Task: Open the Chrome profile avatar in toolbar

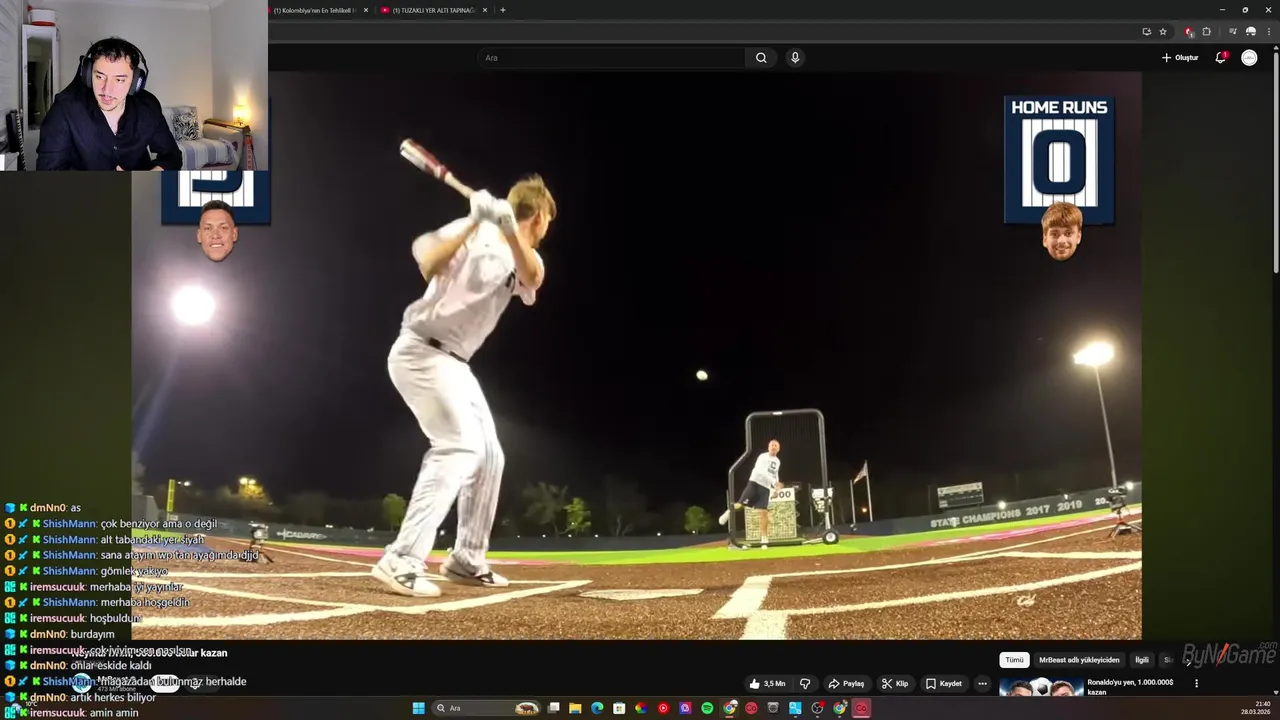Action: click(1251, 31)
